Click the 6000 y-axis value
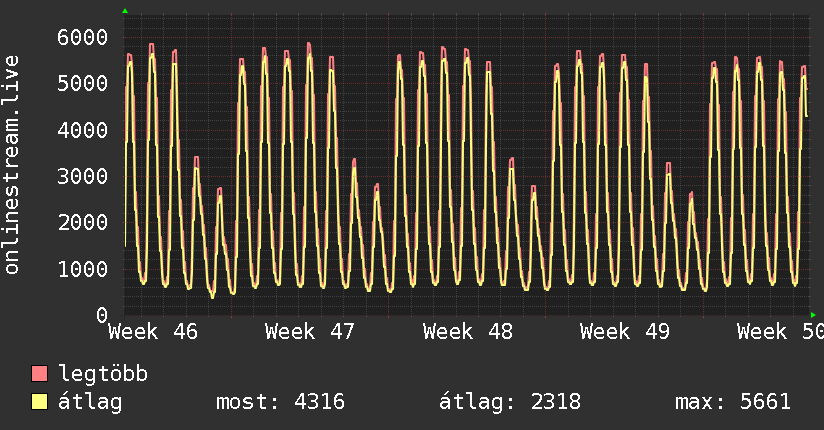824x430 pixels. pyautogui.click(x=81, y=38)
